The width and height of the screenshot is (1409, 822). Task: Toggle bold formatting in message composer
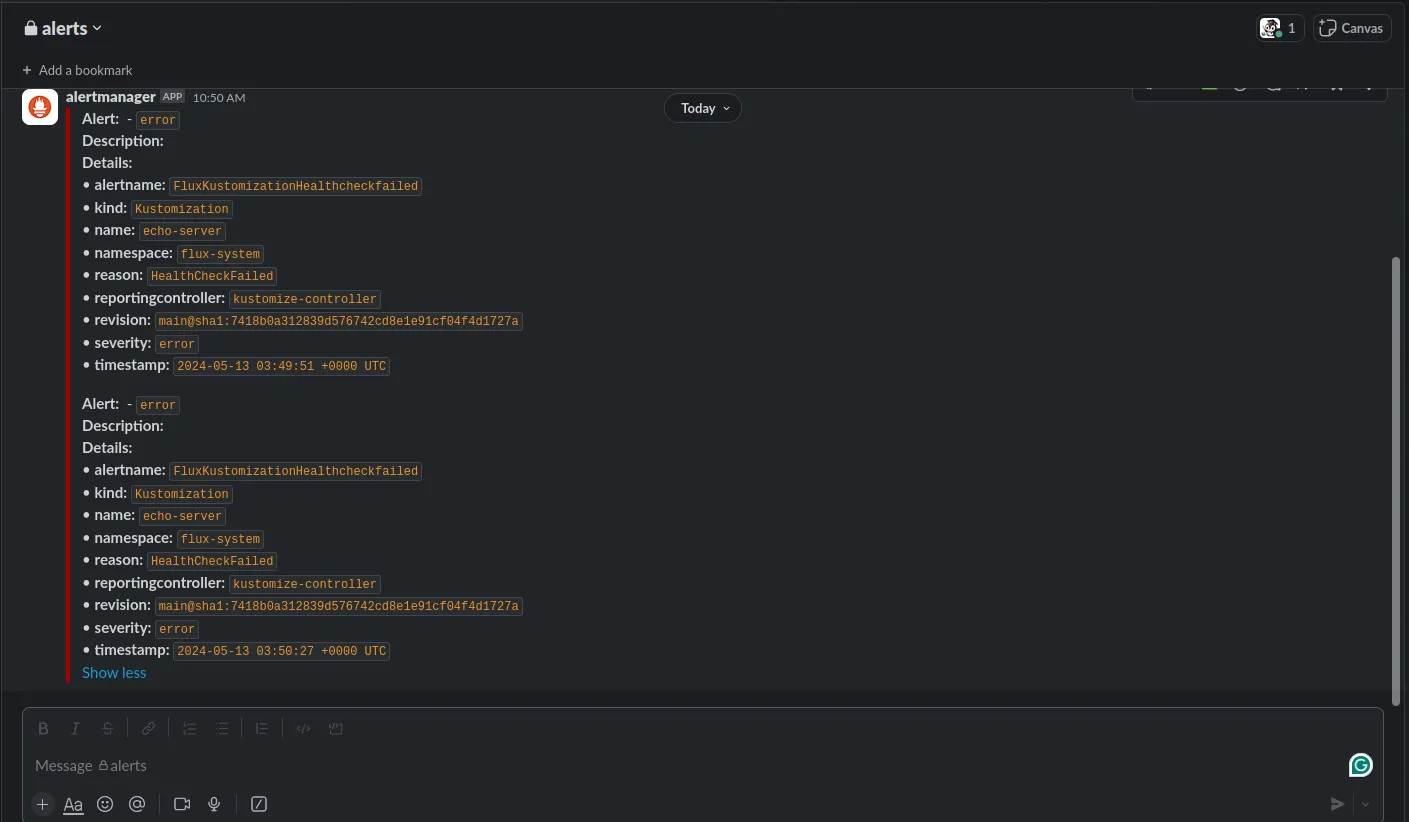coord(43,728)
